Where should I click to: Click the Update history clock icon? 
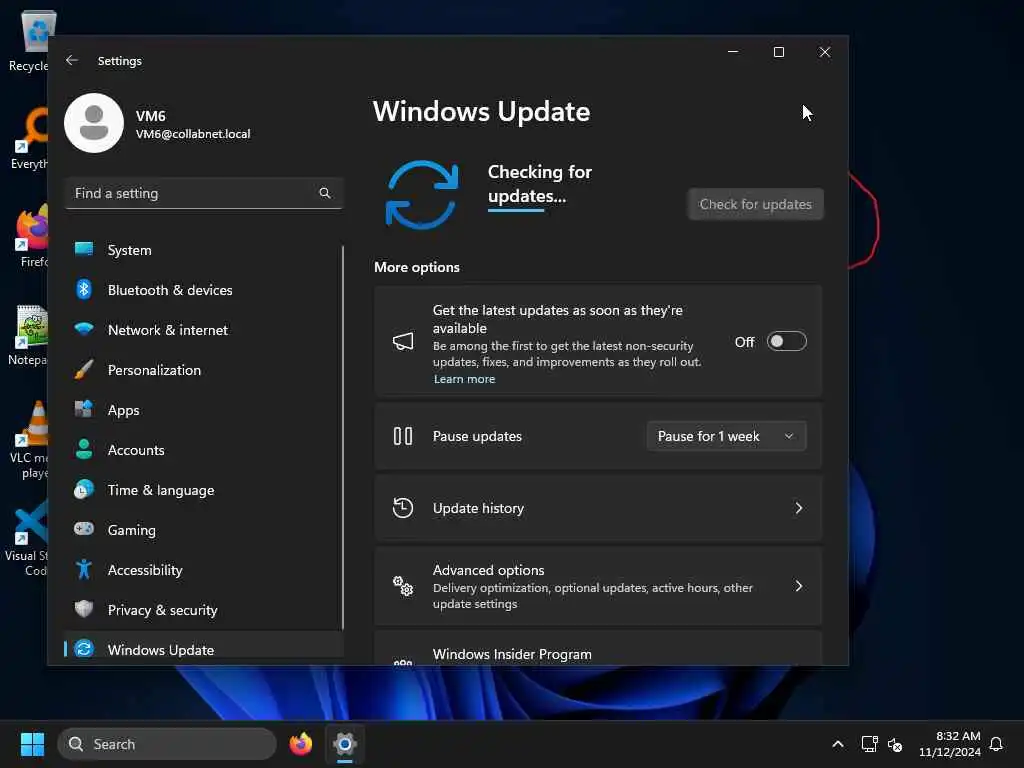403,507
